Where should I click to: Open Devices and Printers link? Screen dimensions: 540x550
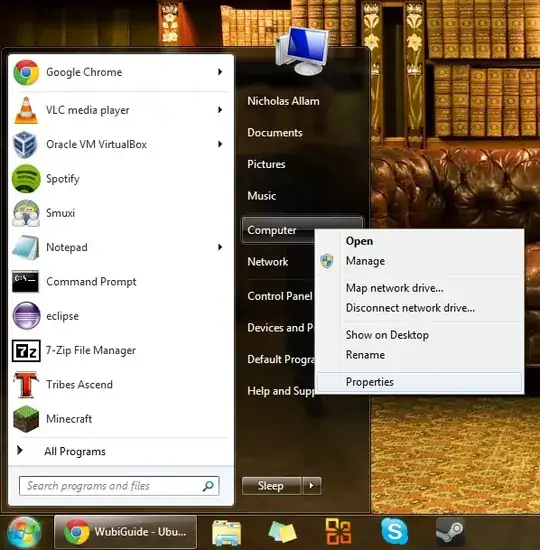tap(280, 328)
